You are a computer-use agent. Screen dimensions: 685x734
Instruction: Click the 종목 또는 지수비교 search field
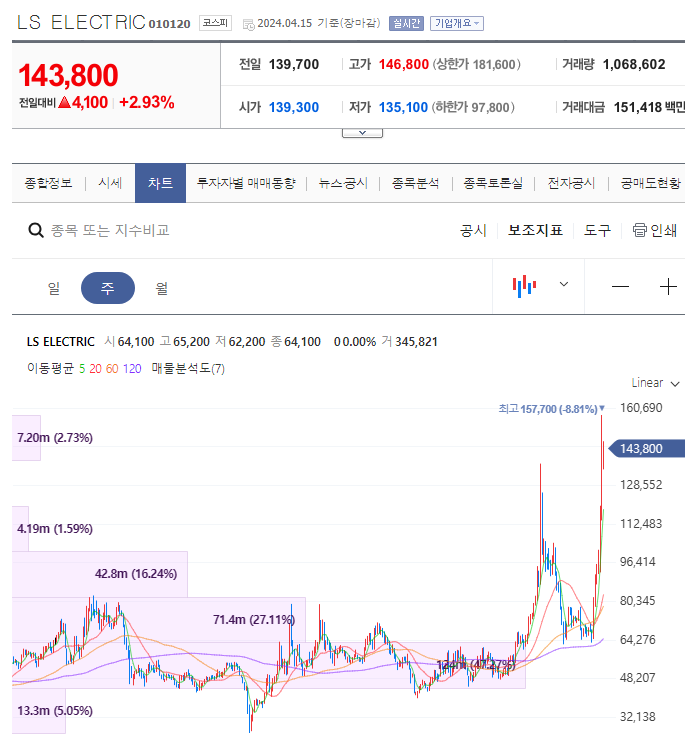click(110, 230)
